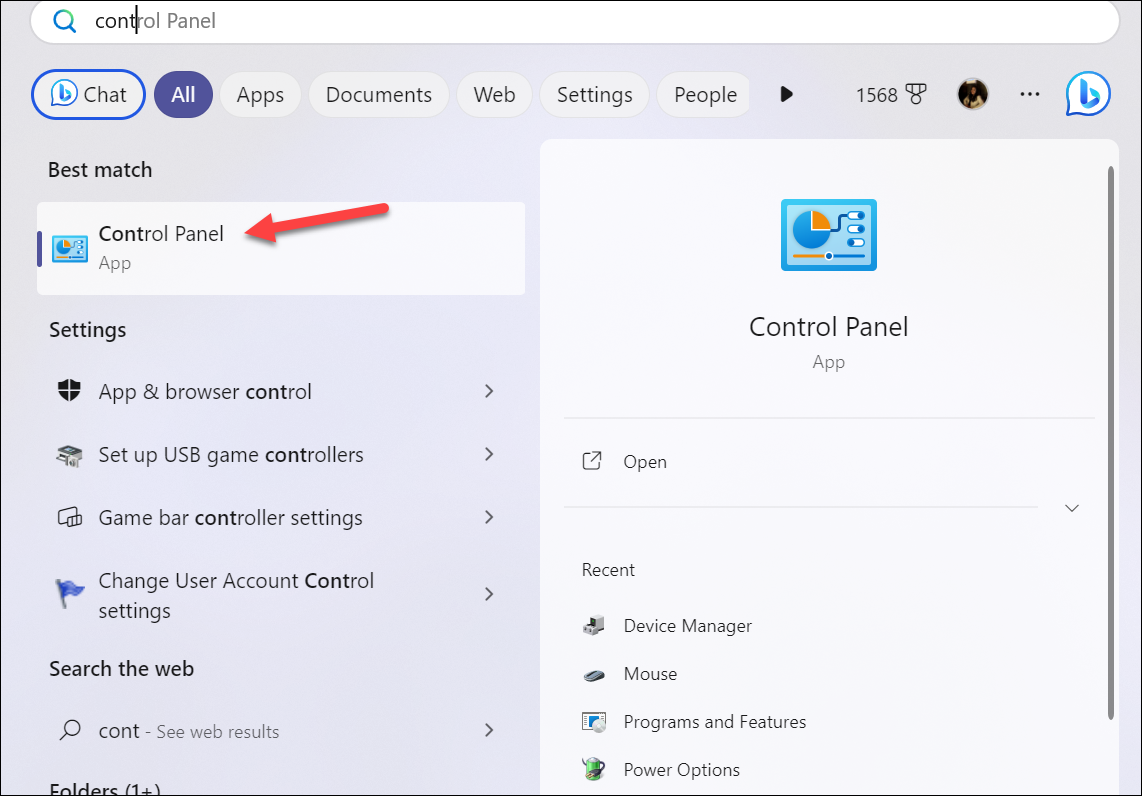Open the three-dot more options menu

point(1030,94)
